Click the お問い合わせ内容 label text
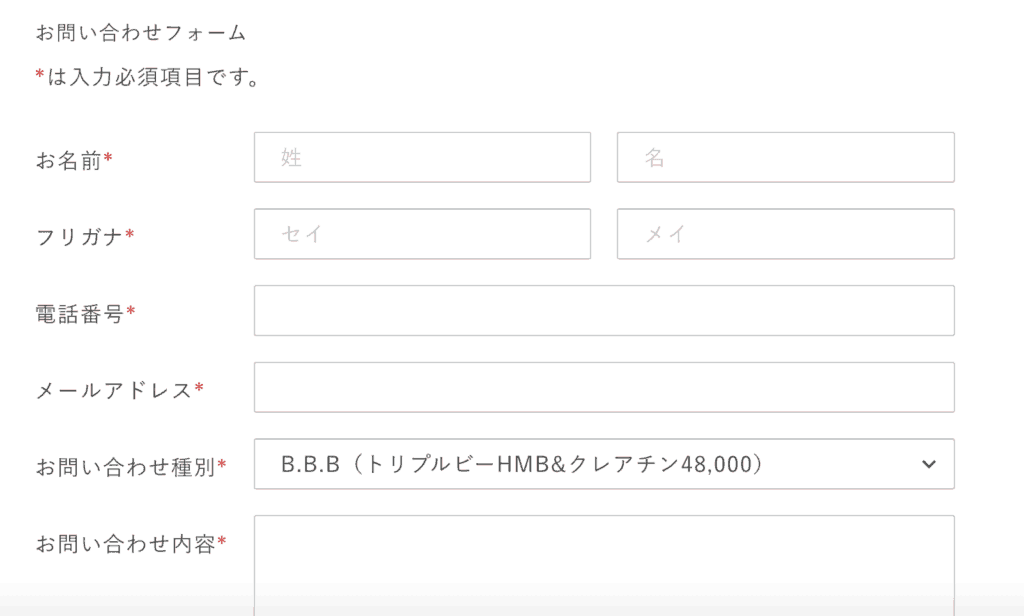The height and width of the screenshot is (616, 1024). tap(125, 544)
